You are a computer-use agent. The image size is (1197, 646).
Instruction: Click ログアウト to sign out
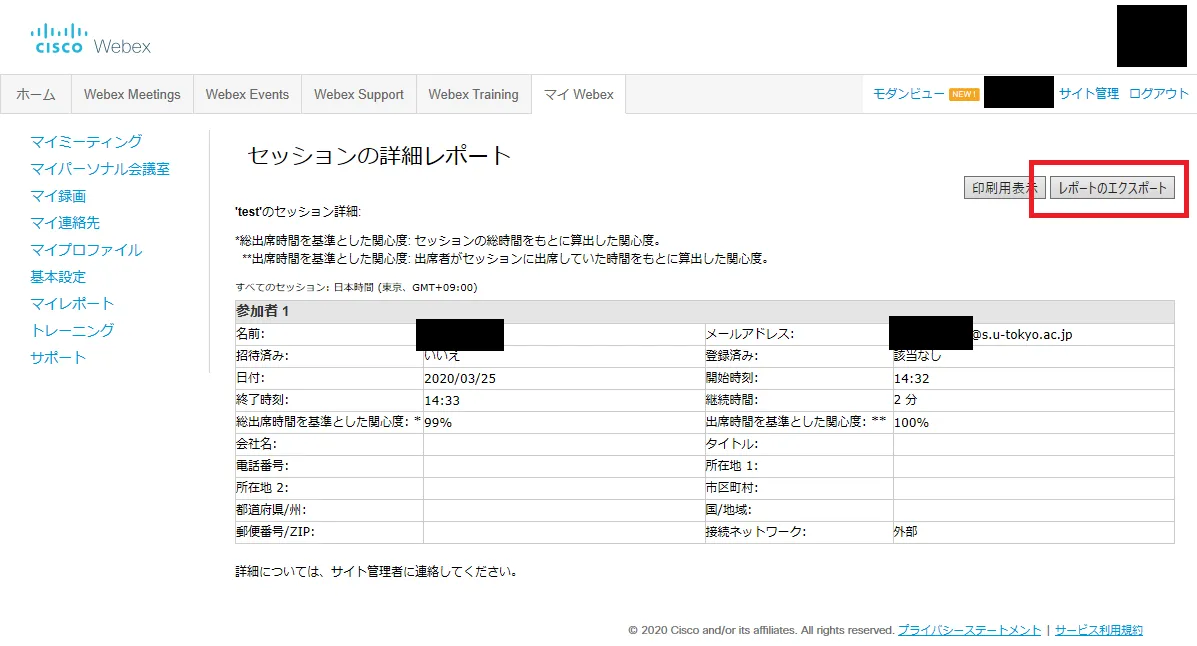click(1159, 94)
